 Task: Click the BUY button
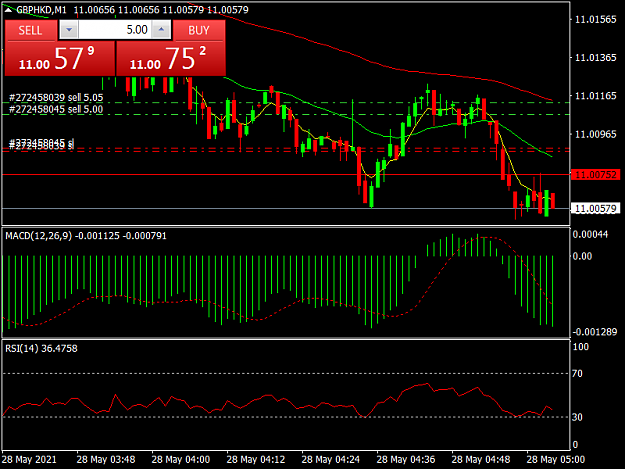pyautogui.click(x=199, y=30)
